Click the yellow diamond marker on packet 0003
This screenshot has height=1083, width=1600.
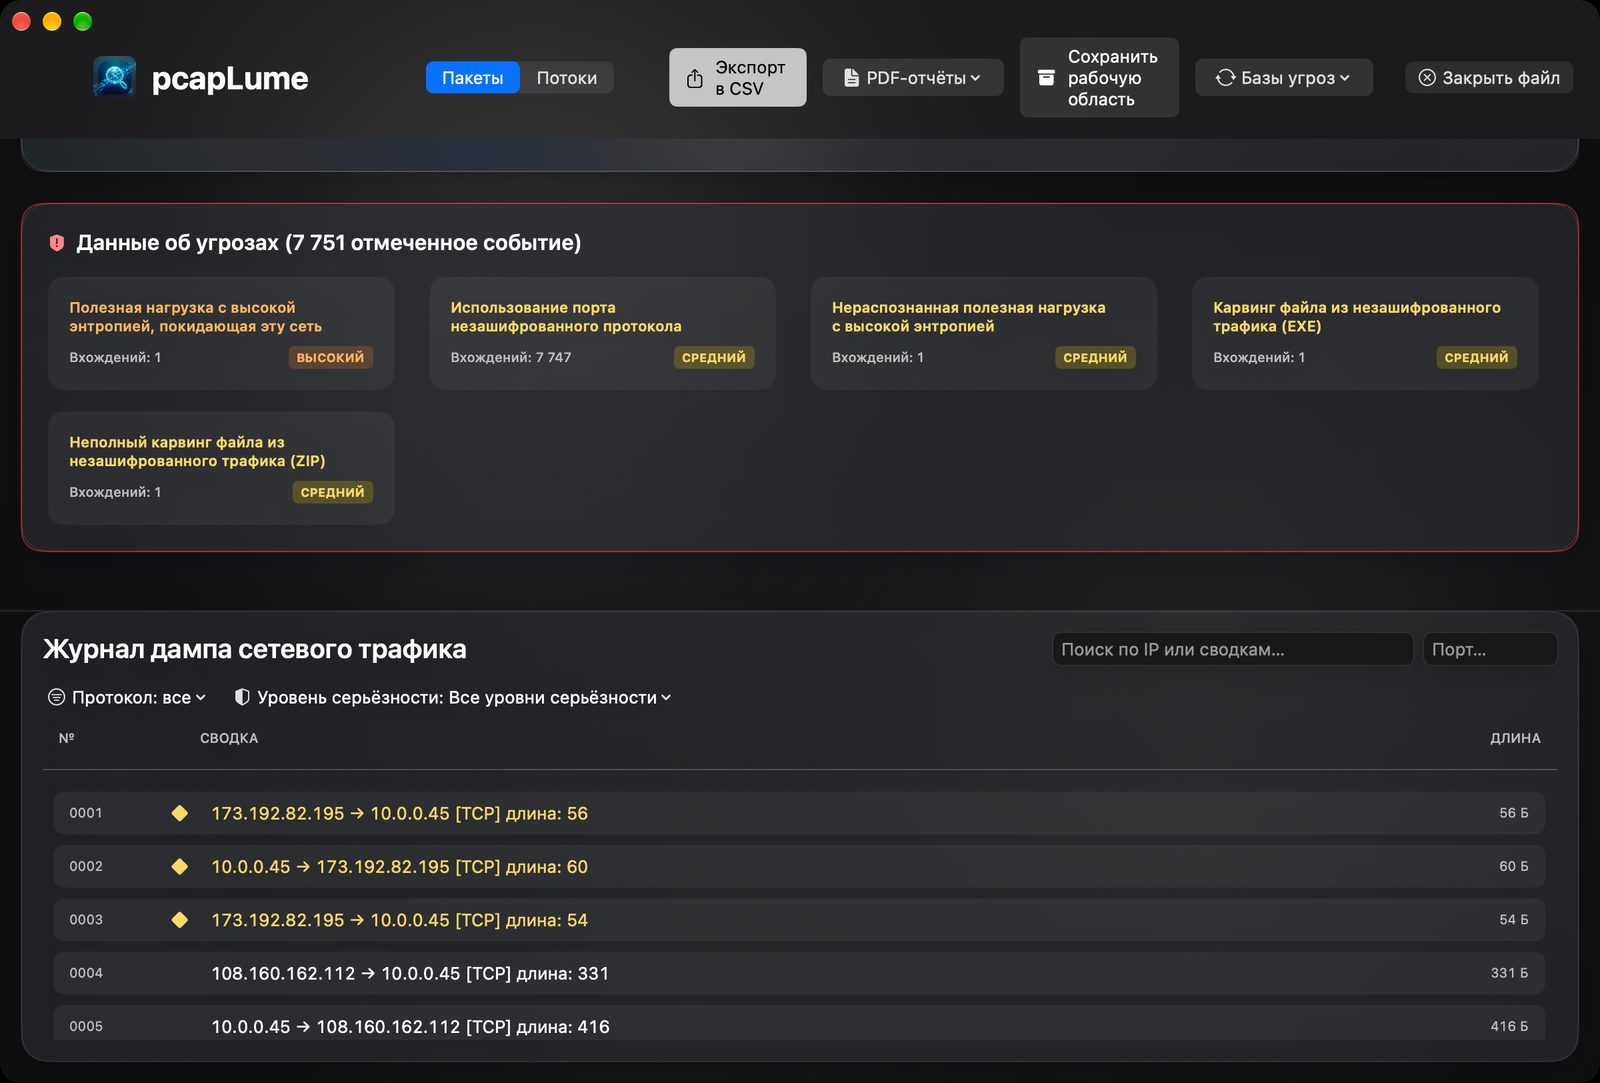[180, 919]
